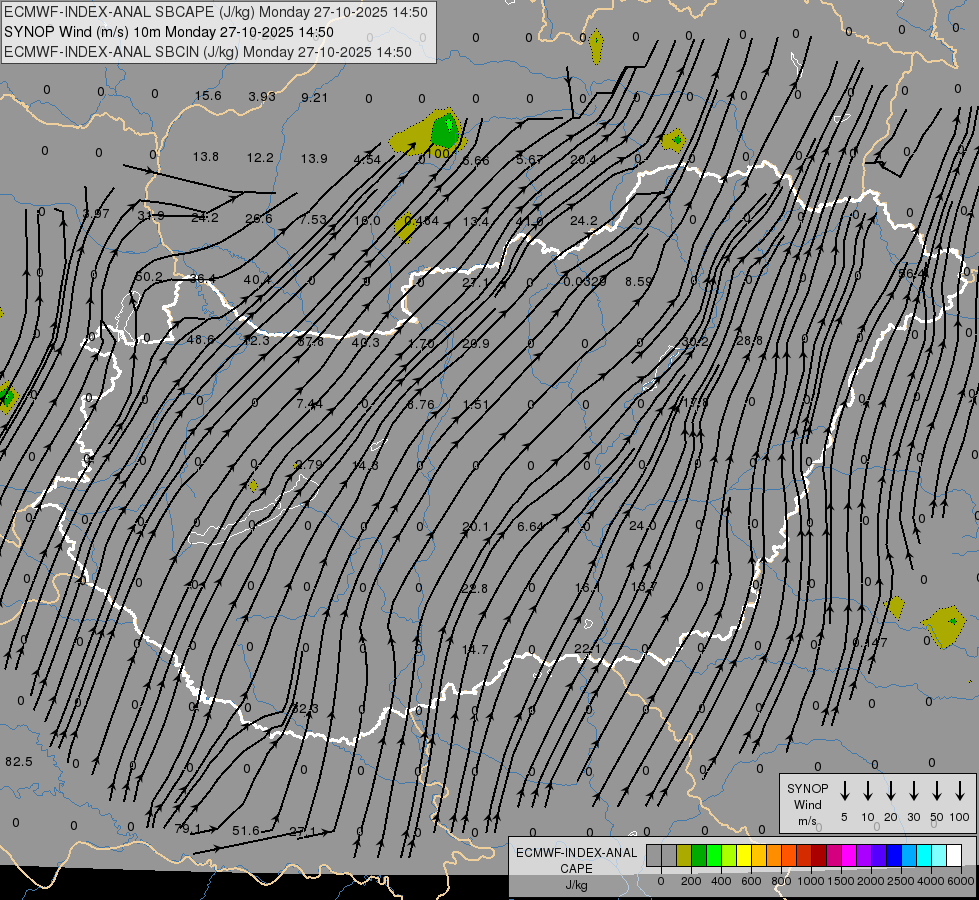Click the grid value 1.51
The height and width of the screenshot is (900, 979).
[x=476, y=405]
